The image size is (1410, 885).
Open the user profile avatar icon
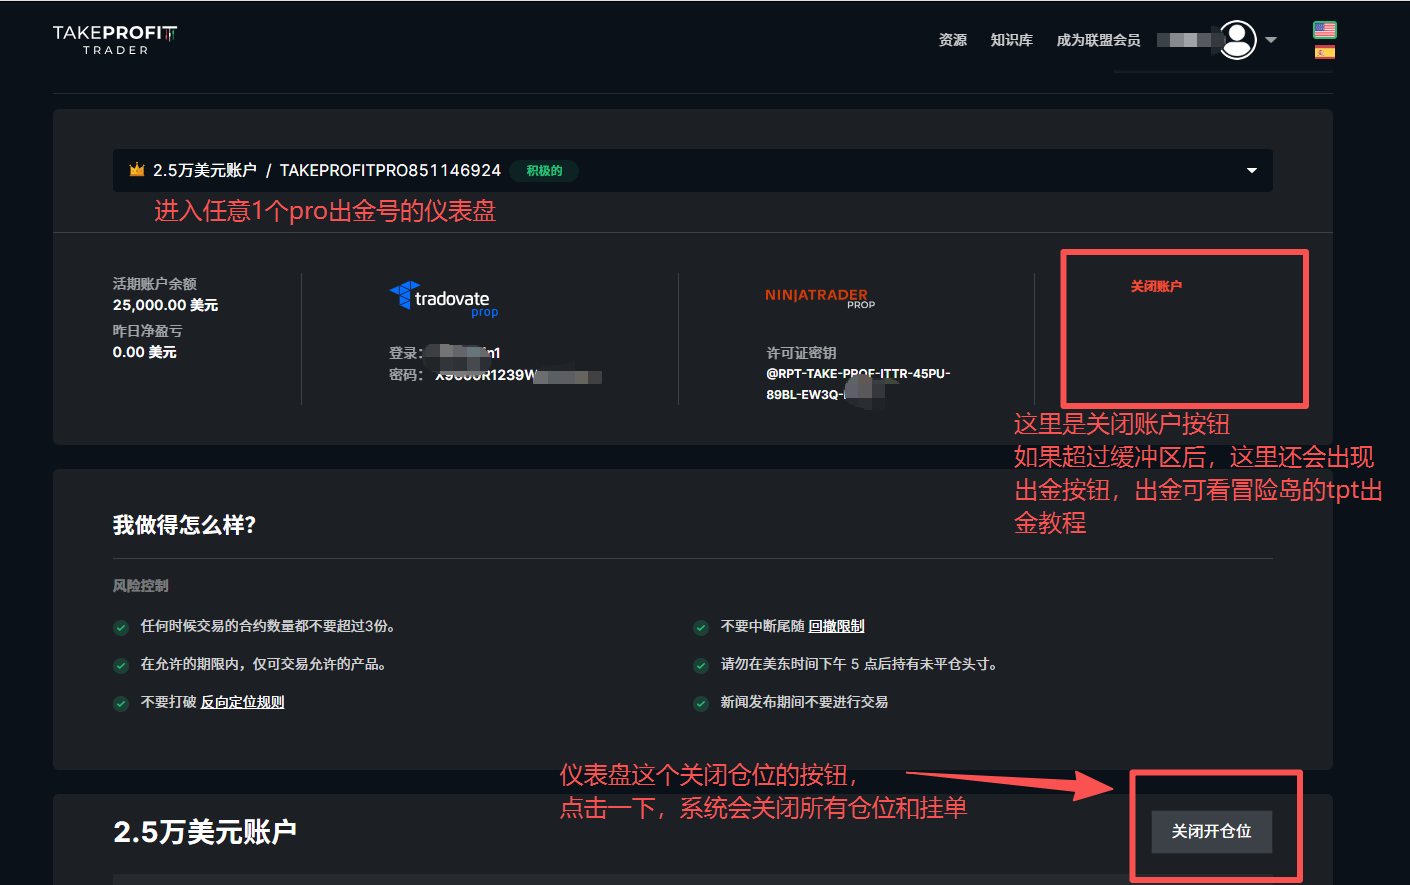pos(1238,40)
